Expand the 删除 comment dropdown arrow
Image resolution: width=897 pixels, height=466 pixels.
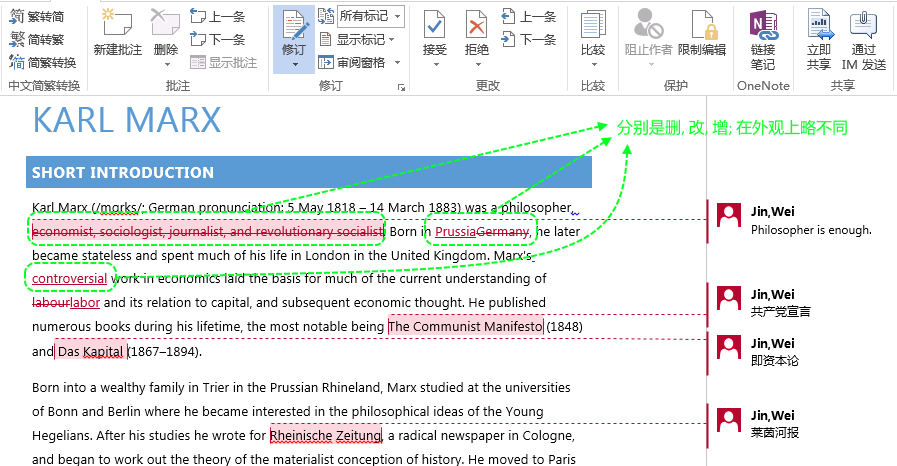[166, 65]
